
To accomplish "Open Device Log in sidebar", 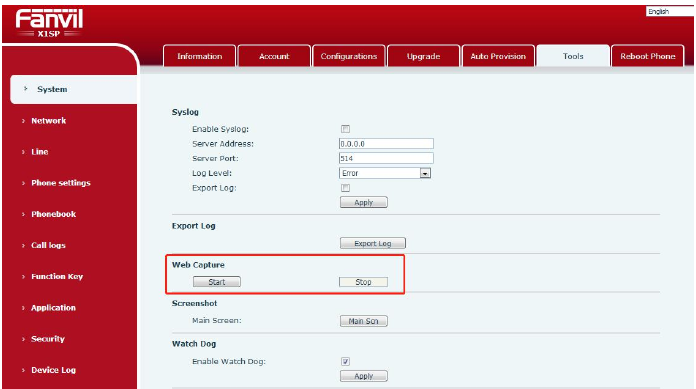I will click(53, 370).
